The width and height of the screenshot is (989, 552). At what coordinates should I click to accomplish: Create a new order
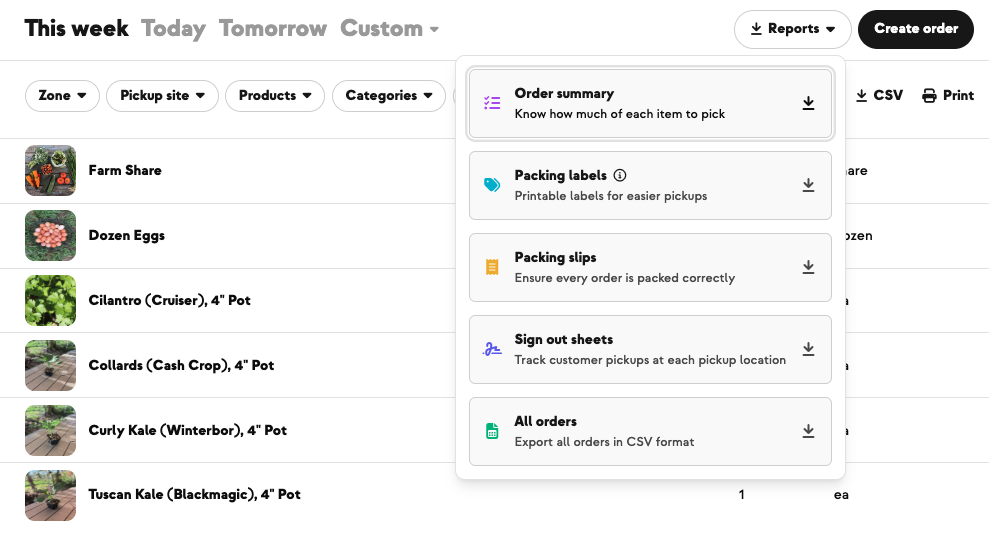point(916,29)
